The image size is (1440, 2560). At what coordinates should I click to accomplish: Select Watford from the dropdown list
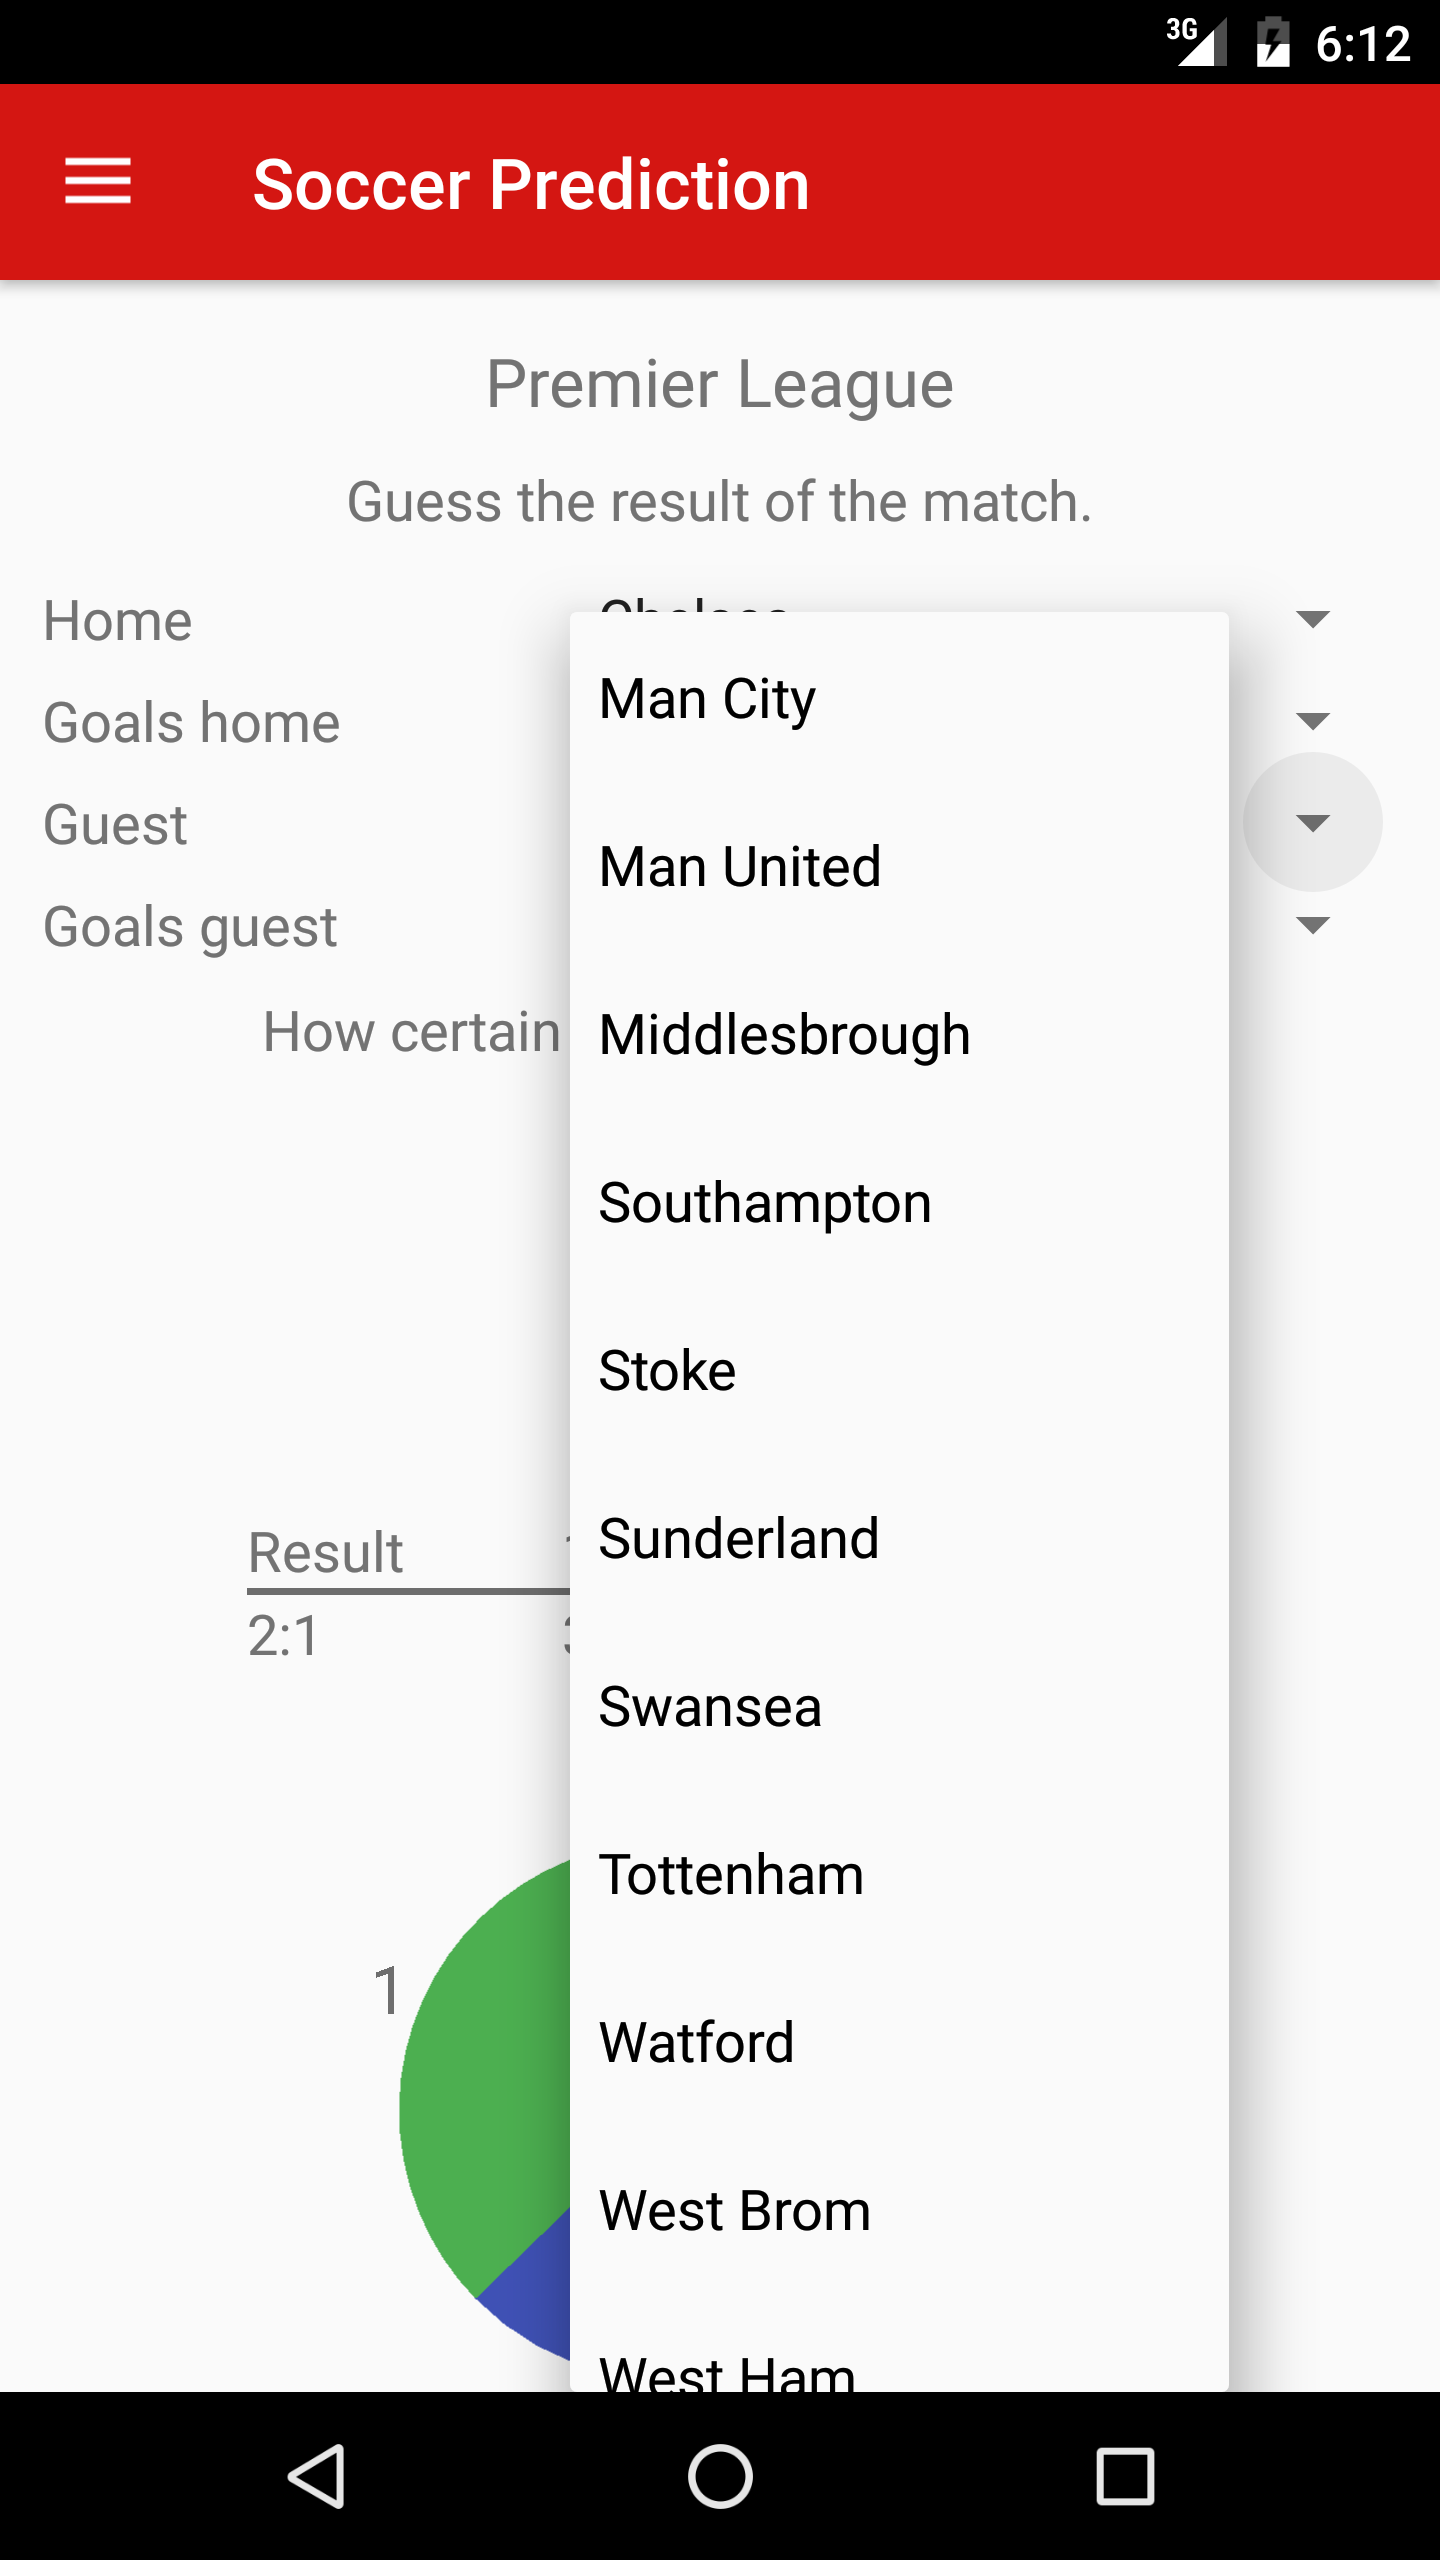click(898, 2042)
